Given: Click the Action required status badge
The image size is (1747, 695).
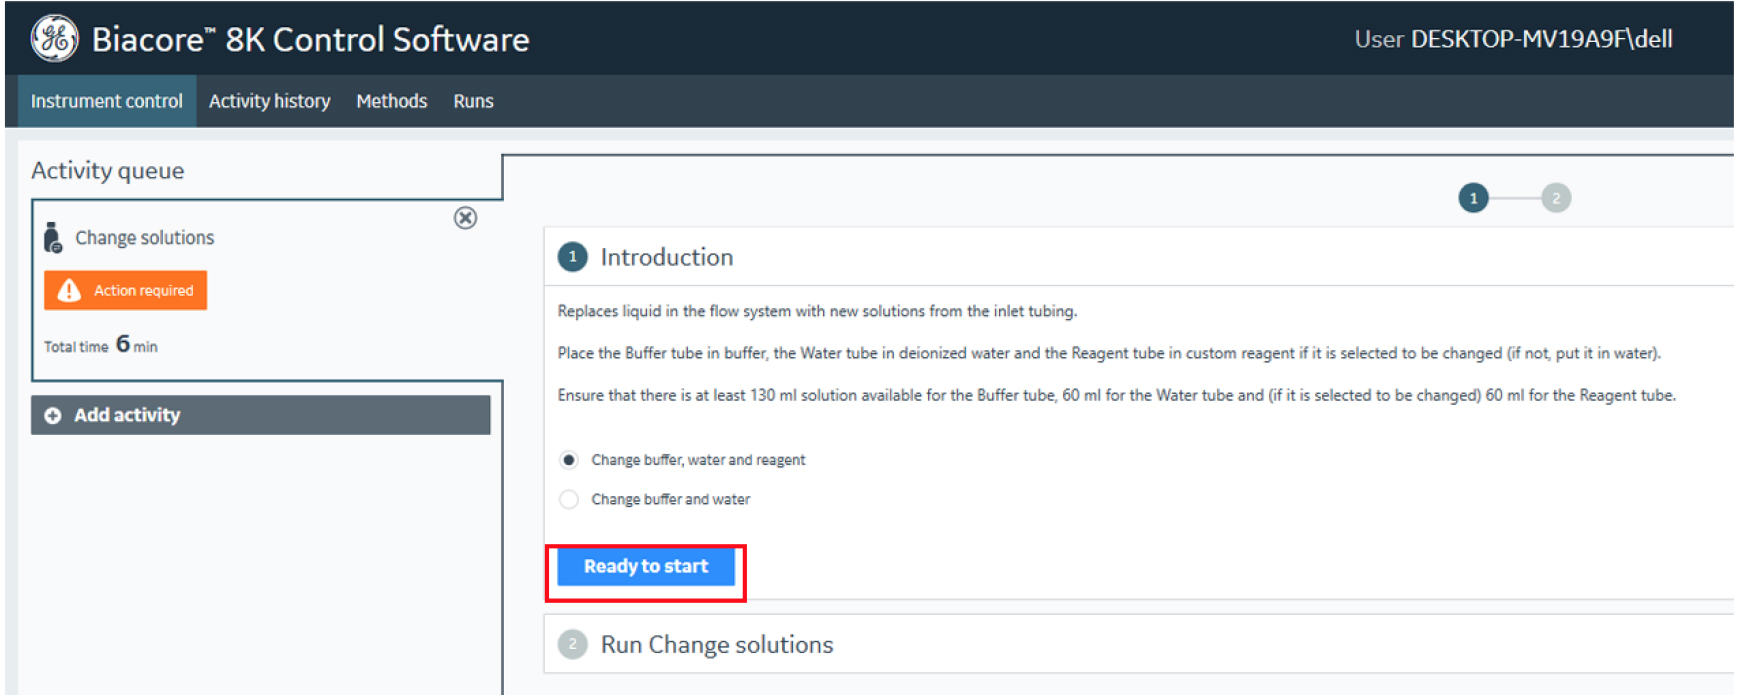Looking at the screenshot, I should 126,290.
